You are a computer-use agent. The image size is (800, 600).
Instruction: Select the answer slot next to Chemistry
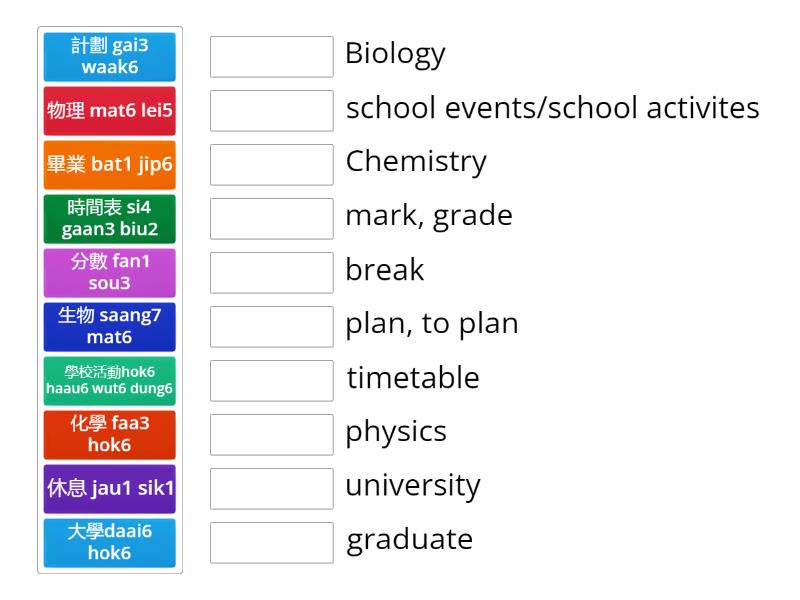point(271,165)
